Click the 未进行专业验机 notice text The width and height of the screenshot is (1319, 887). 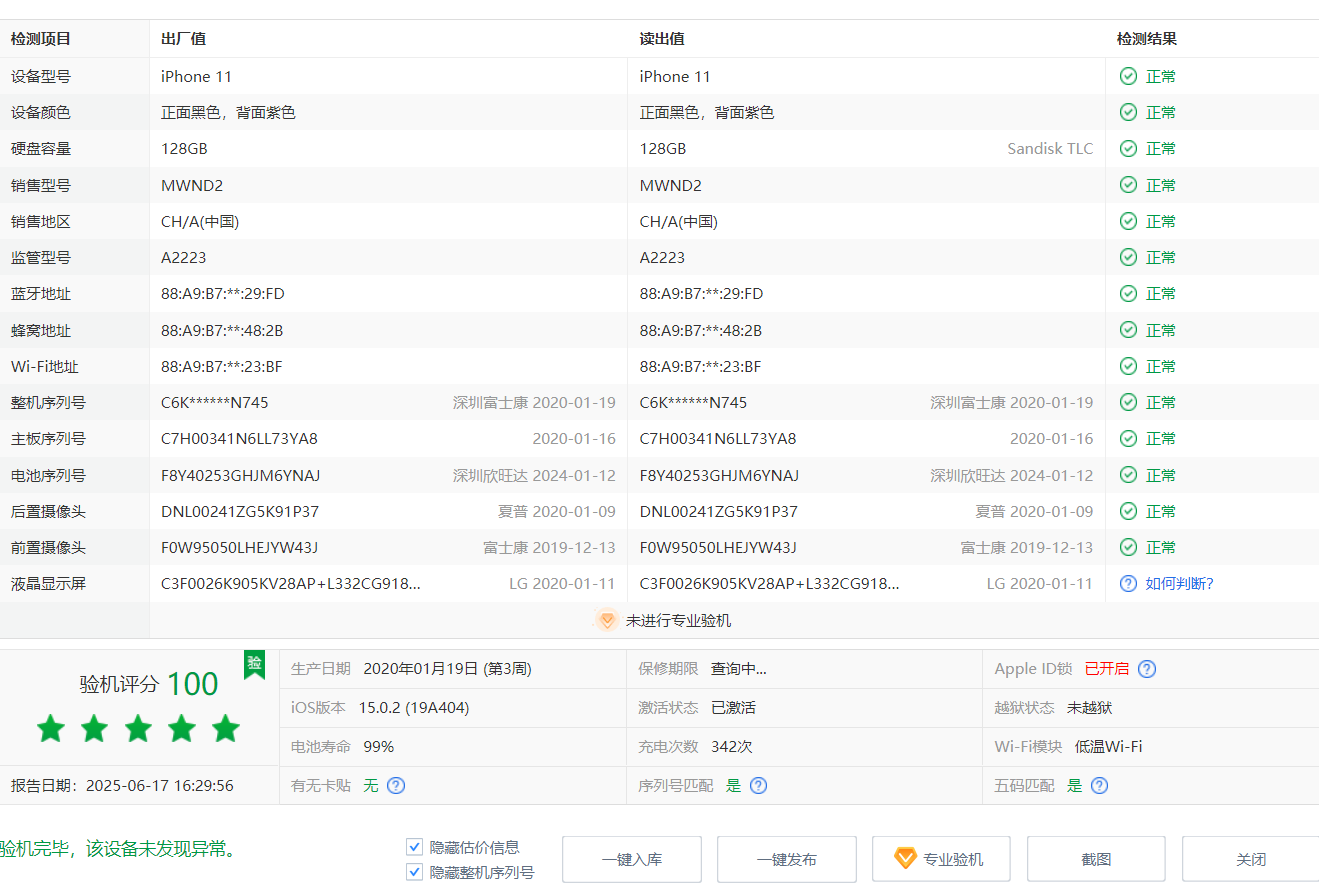click(x=678, y=620)
